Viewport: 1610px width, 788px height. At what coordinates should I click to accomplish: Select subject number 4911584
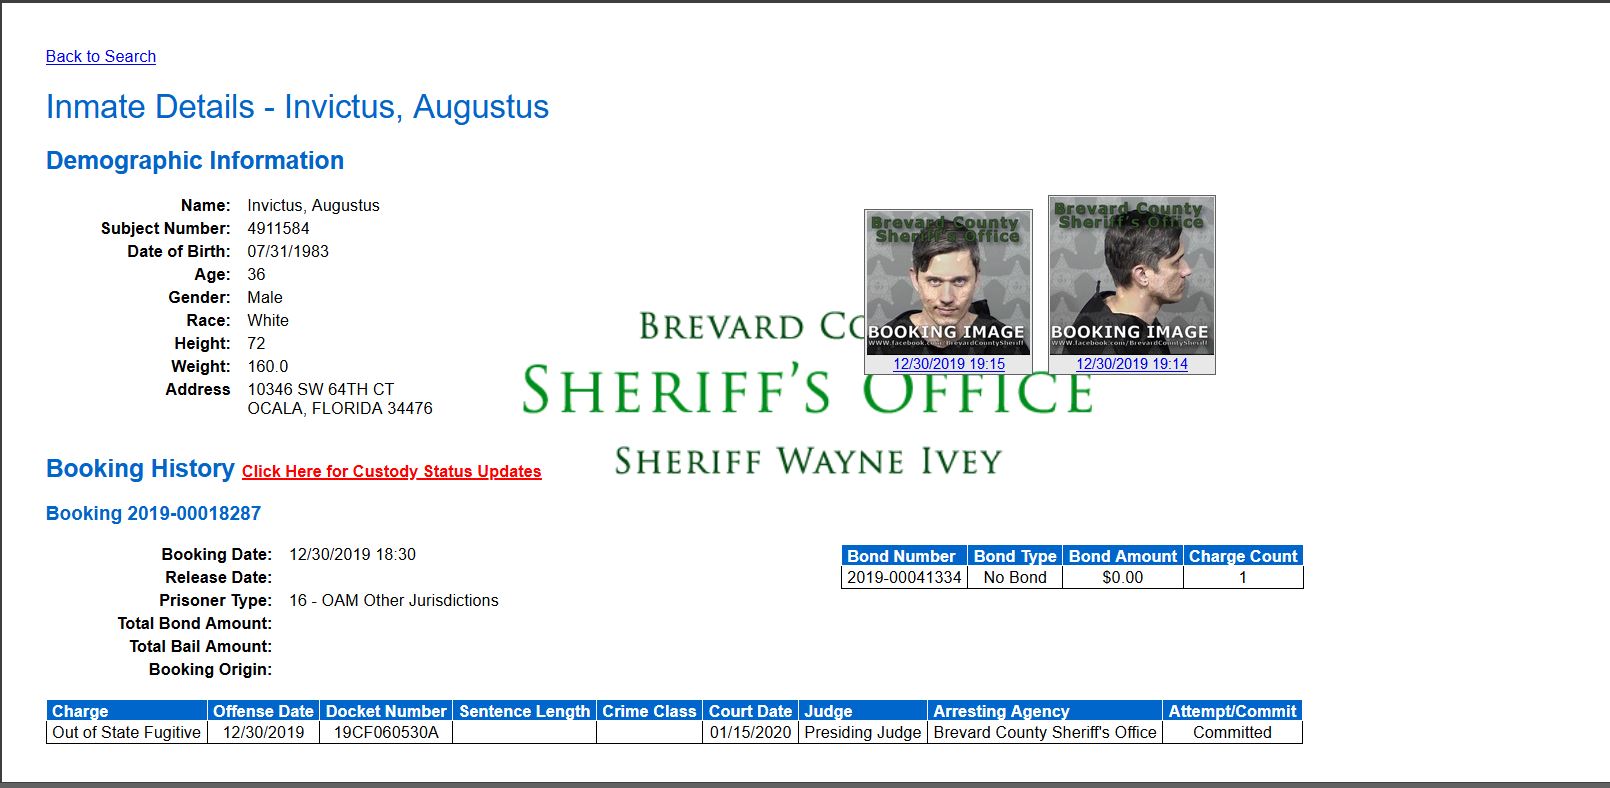279,229
